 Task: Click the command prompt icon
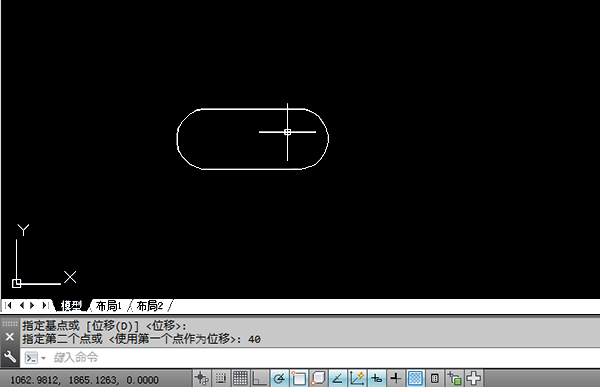coord(31,358)
